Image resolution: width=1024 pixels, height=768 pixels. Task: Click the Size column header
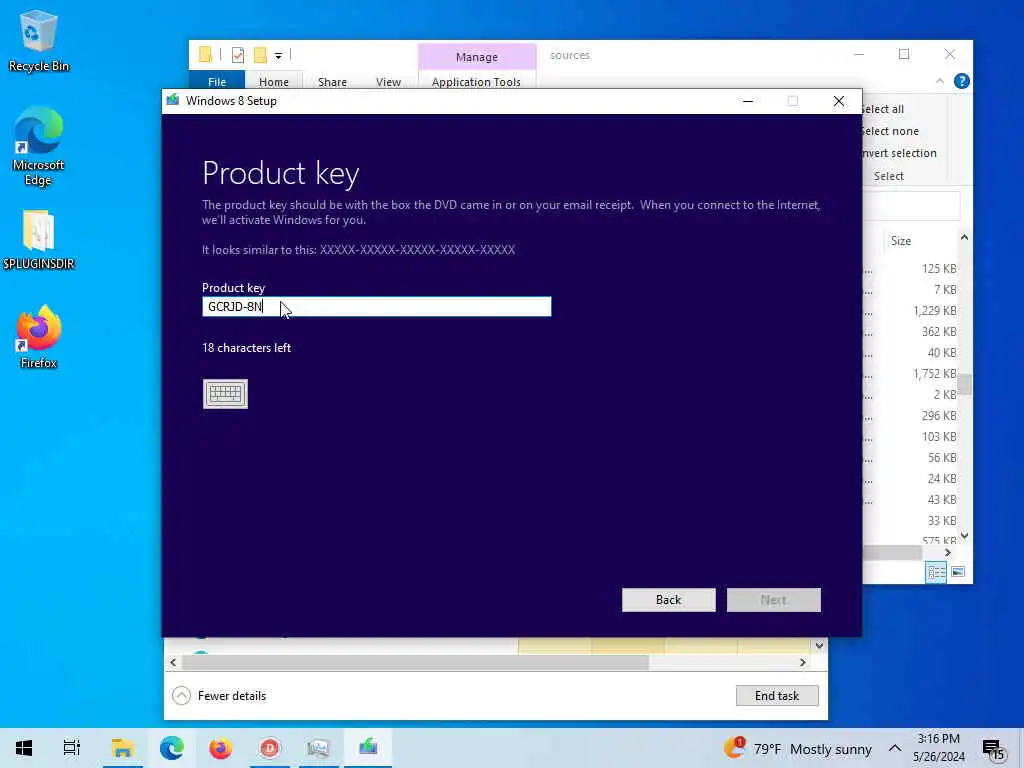click(901, 241)
